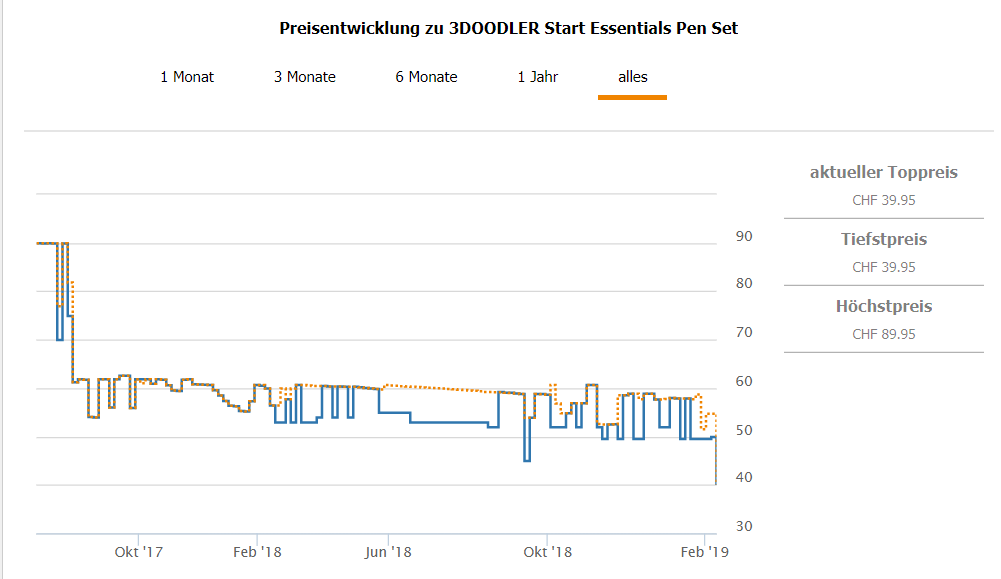Click the 'aktueller Toppreis' label

point(883,173)
